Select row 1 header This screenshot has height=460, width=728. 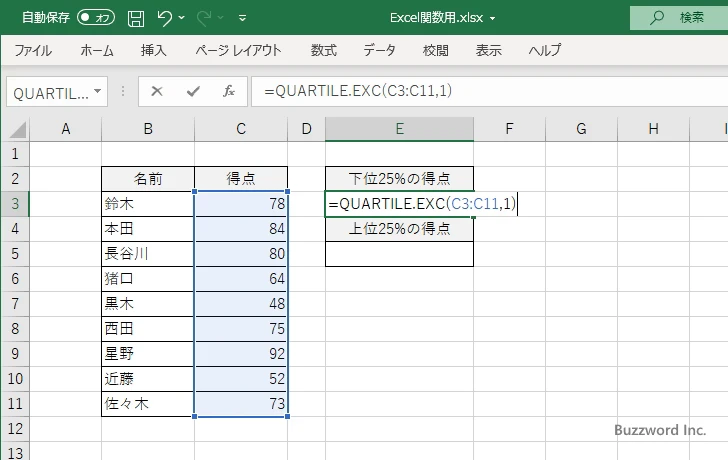pos(15,154)
